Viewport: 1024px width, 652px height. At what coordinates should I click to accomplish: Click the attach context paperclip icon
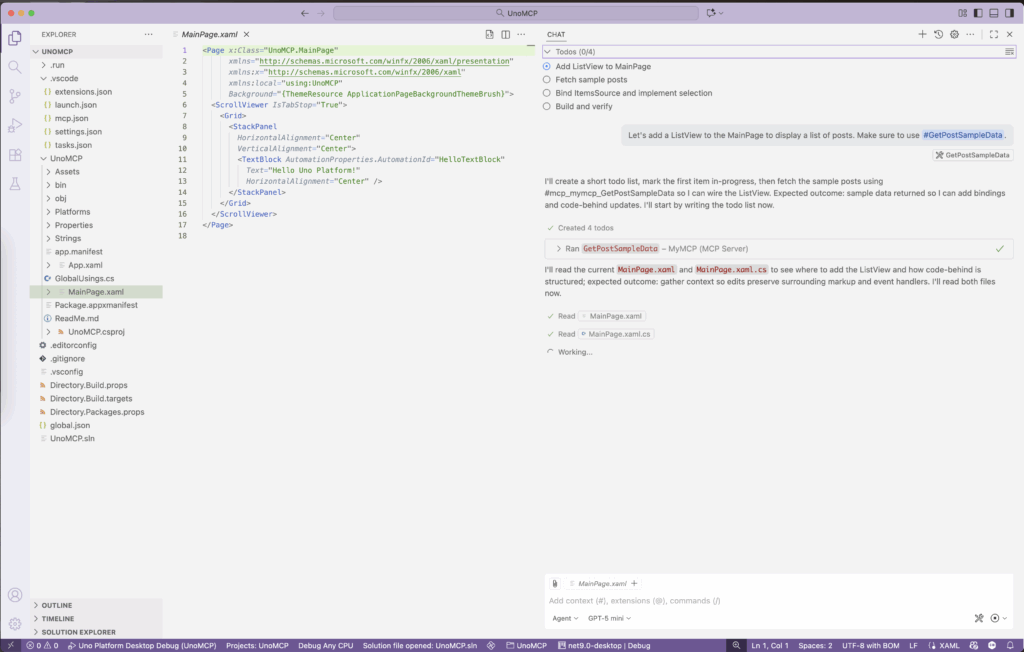(x=554, y=583)
